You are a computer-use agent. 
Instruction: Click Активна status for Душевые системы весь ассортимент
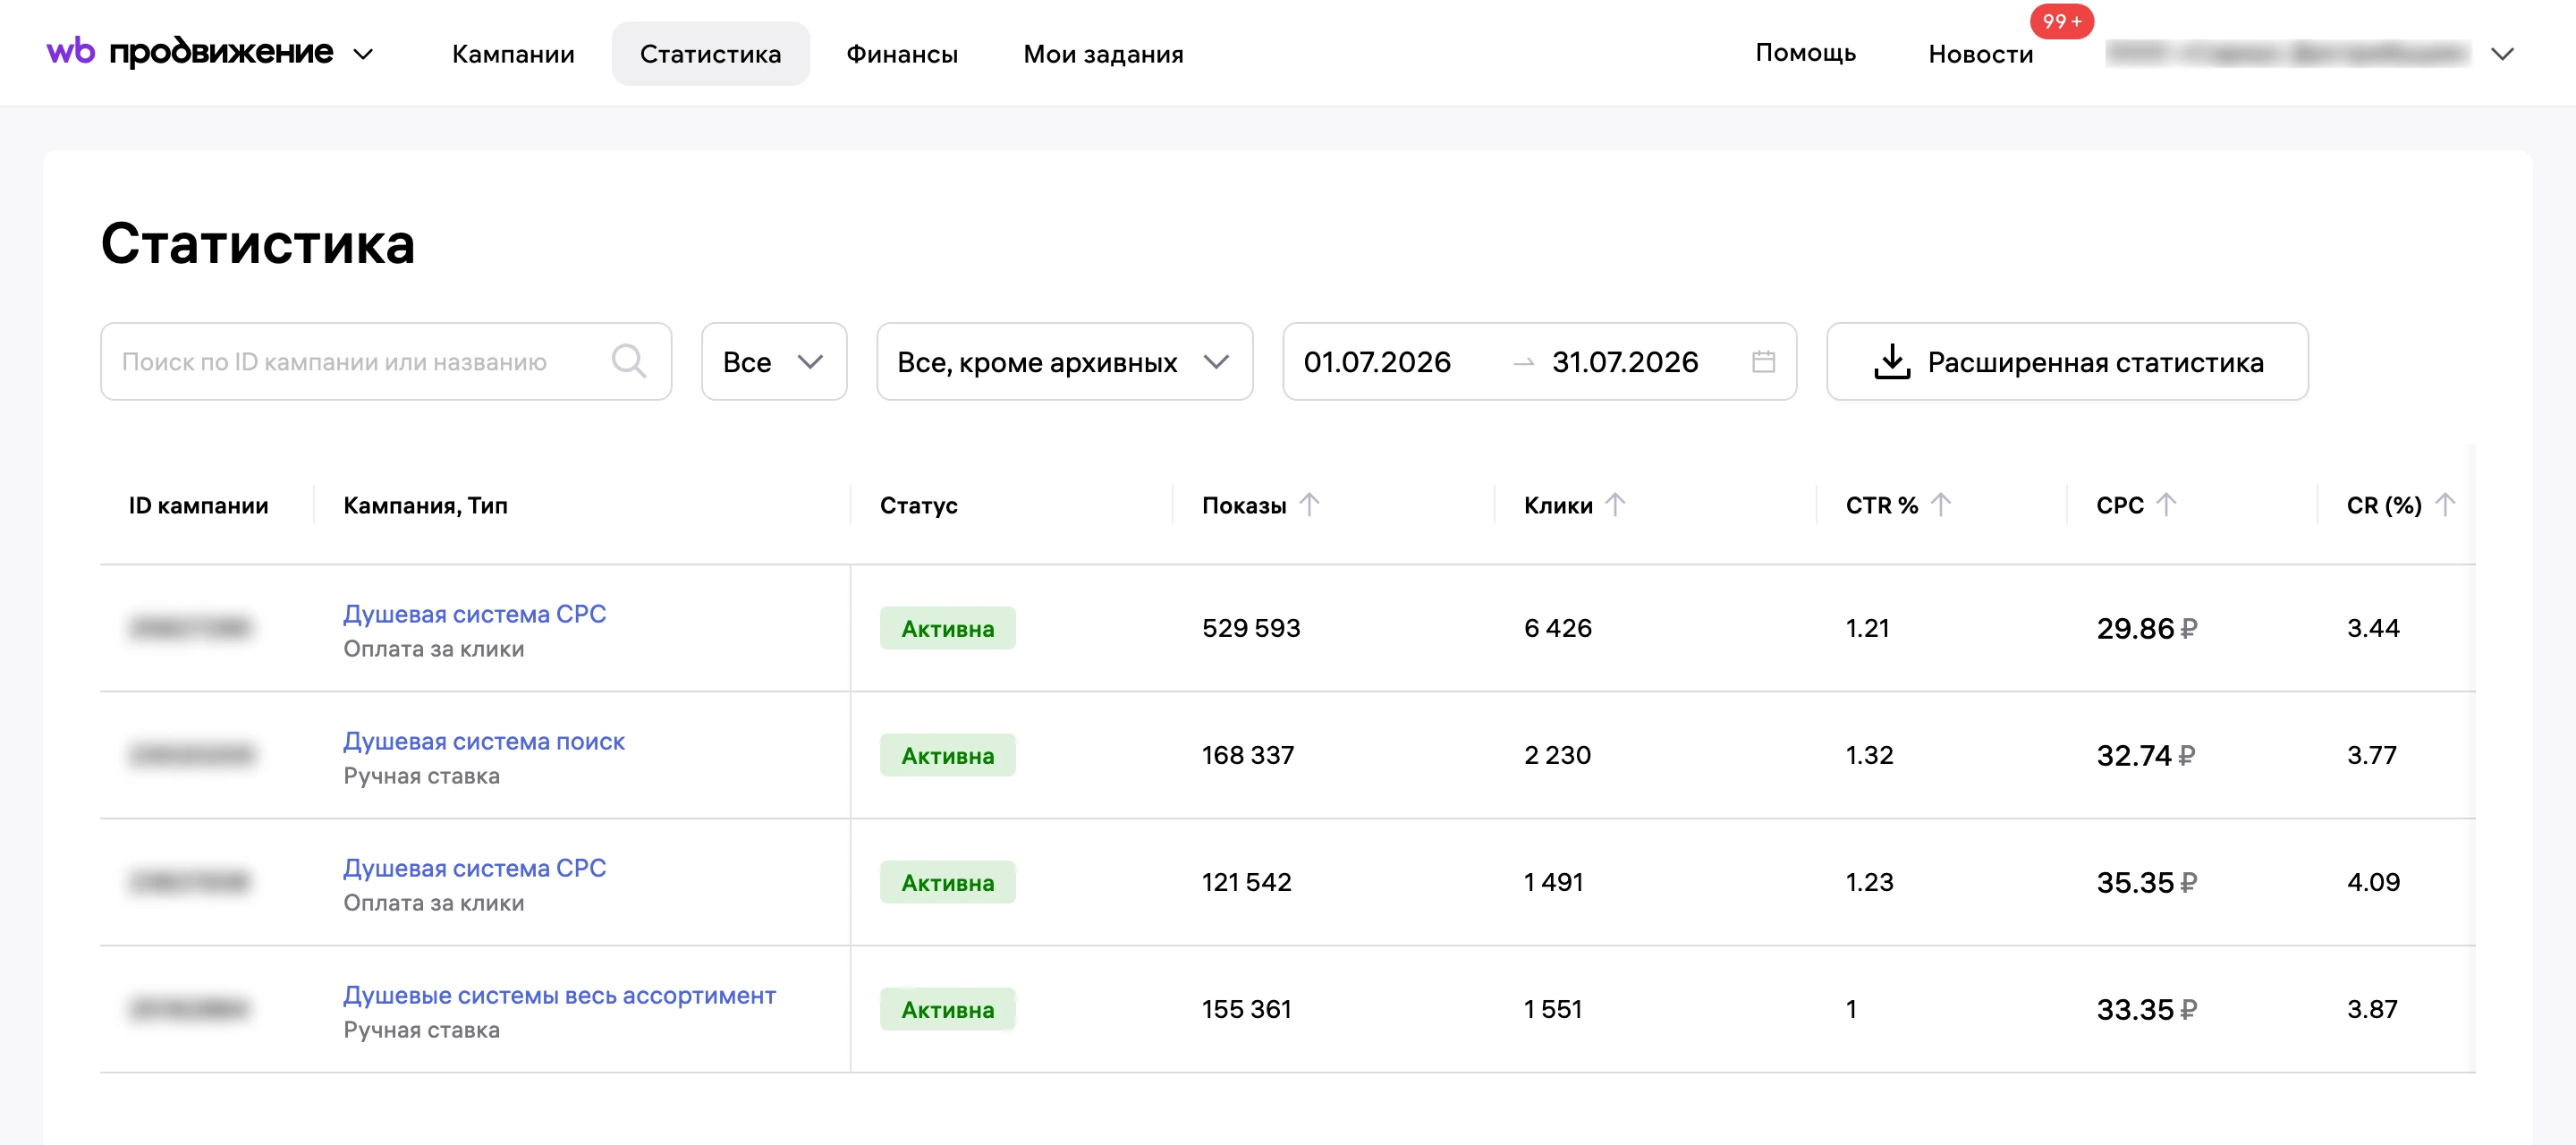coord(947,1009)
